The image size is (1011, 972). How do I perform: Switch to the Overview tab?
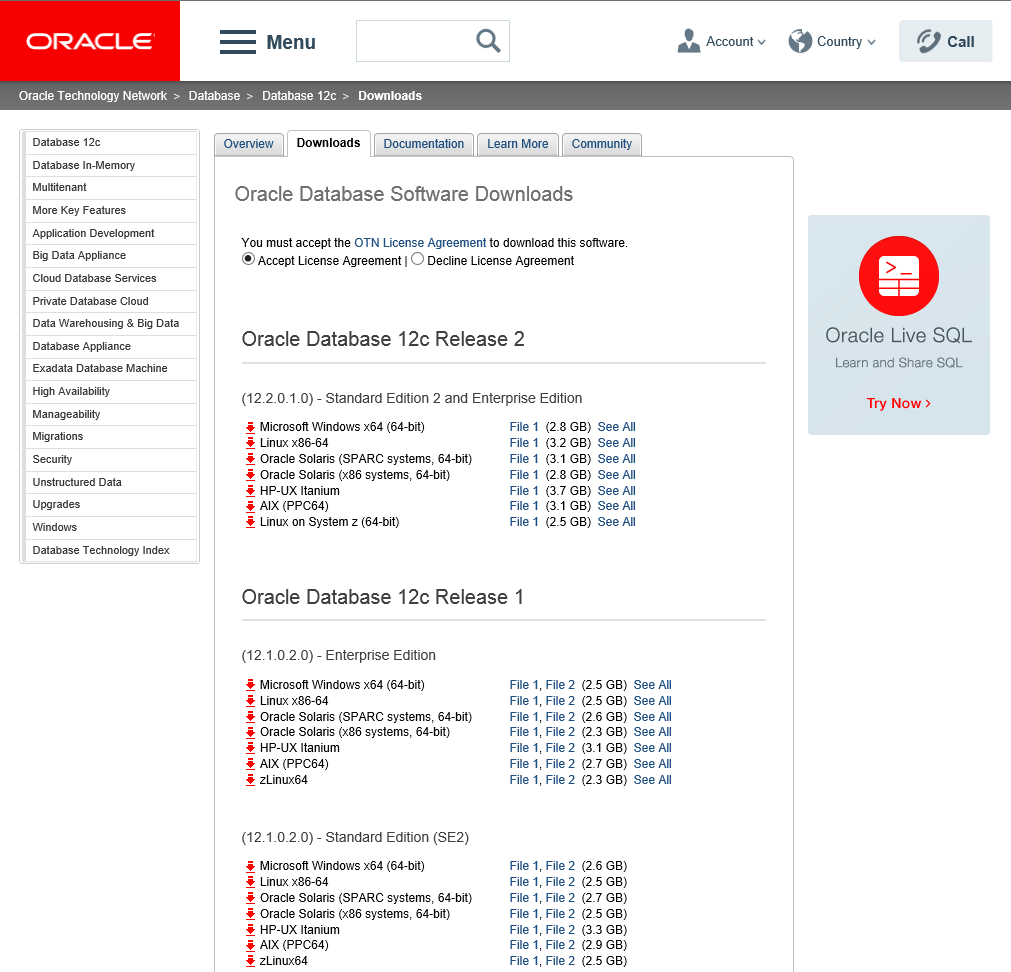coord(248,144)
